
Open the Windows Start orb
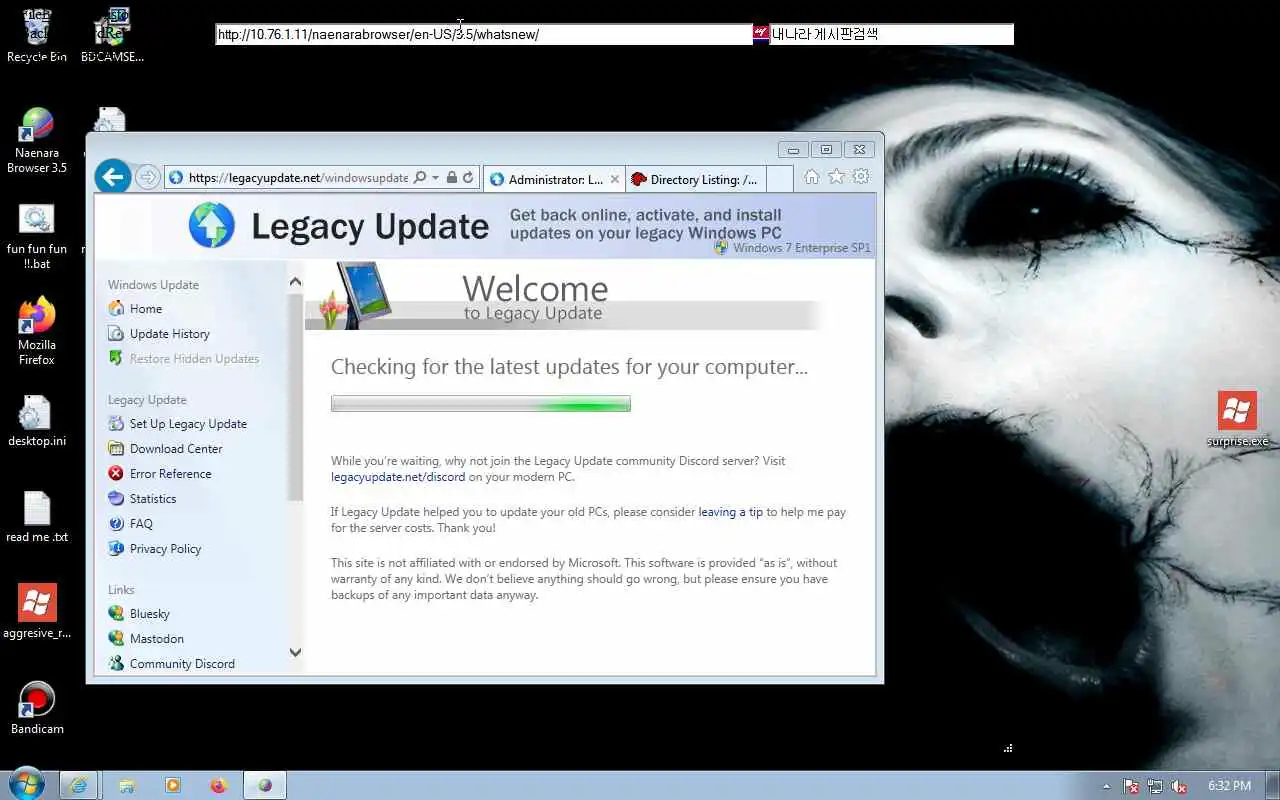point(27,785)
